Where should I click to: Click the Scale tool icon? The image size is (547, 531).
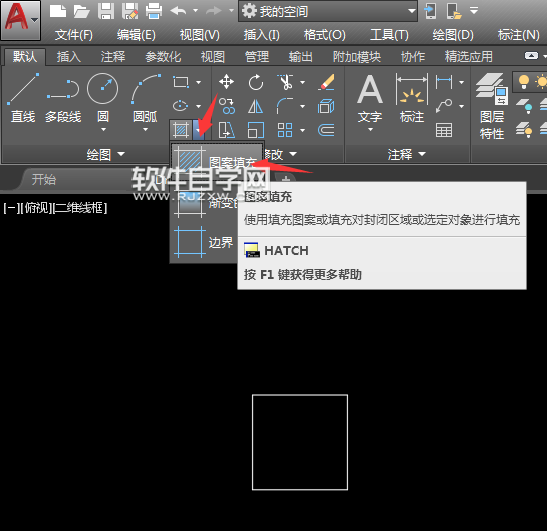pyautogui.click(x=256, y=130)
